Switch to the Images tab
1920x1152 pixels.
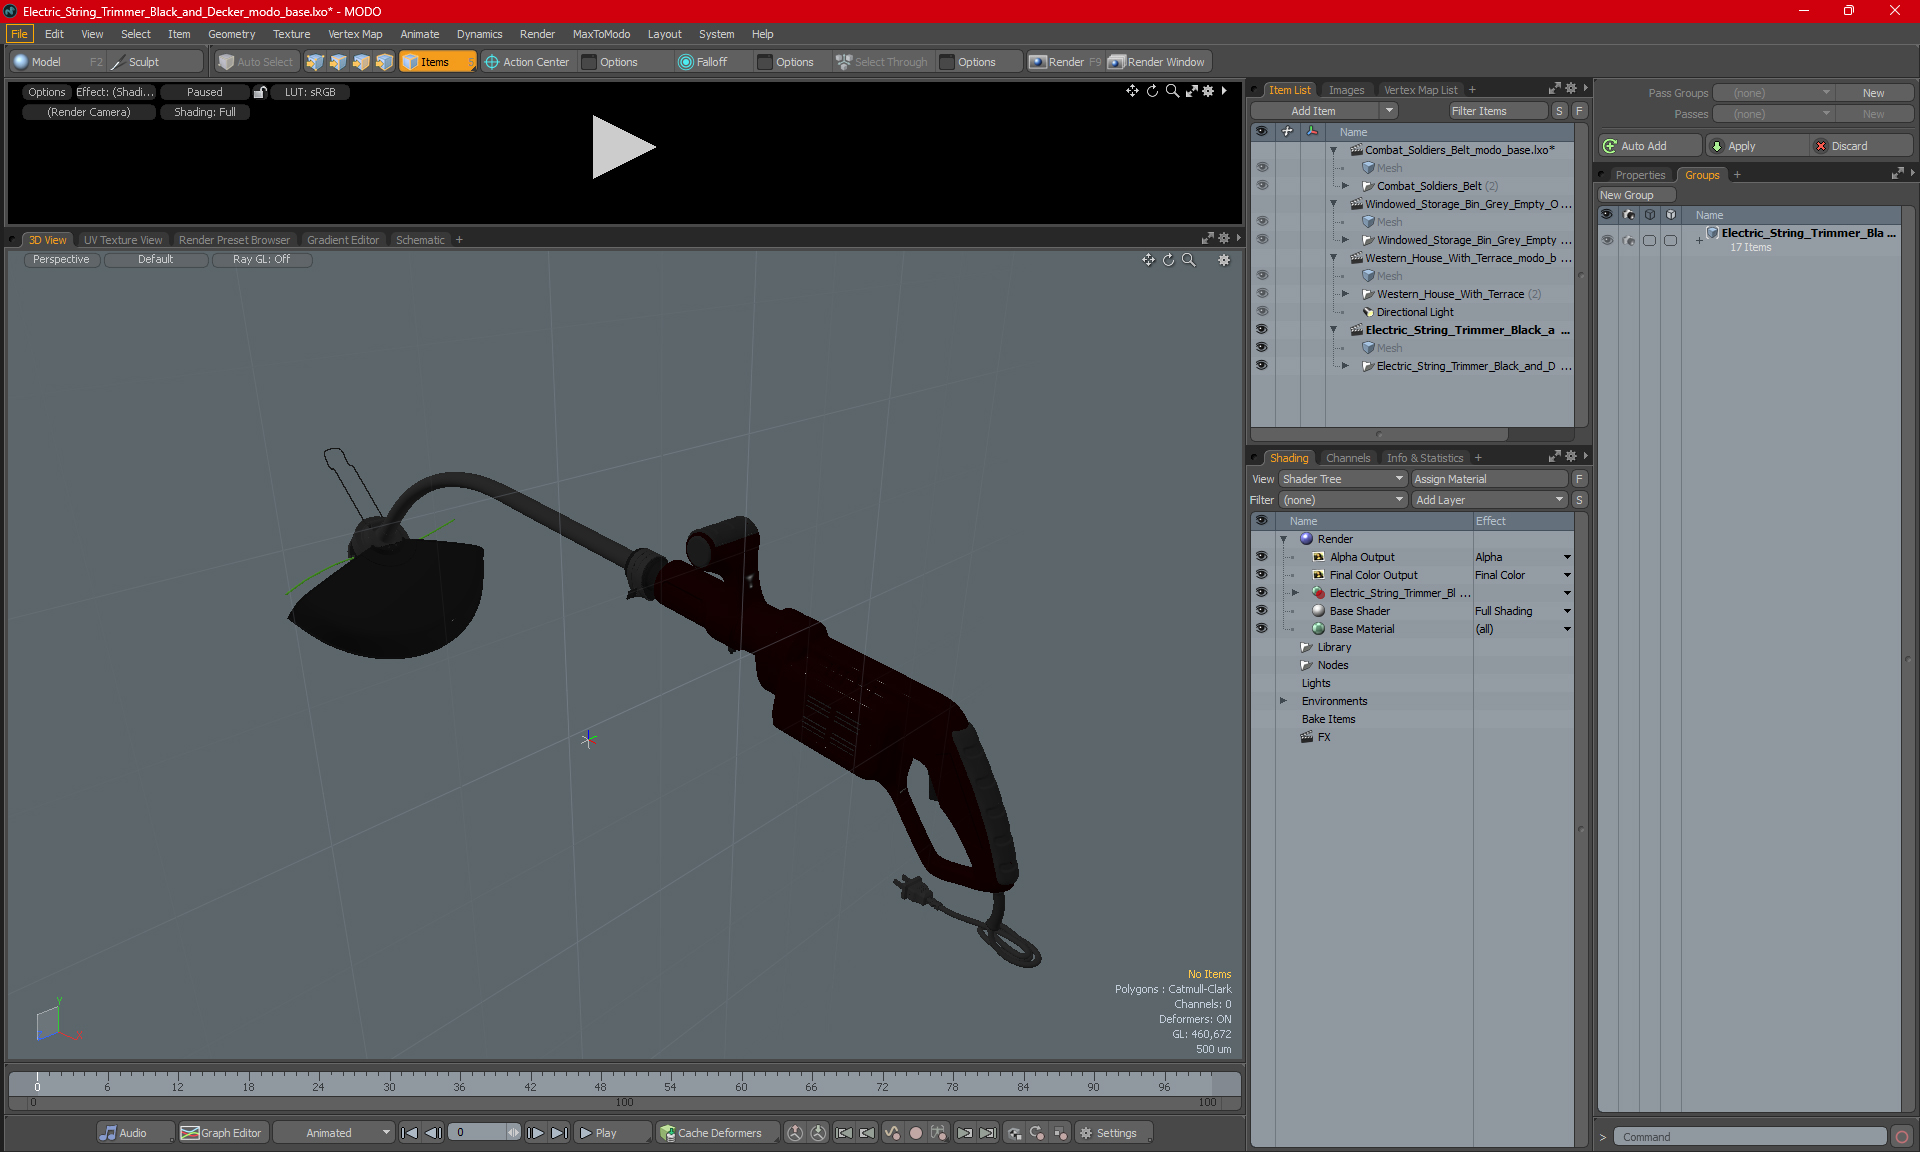point(1346,90)
